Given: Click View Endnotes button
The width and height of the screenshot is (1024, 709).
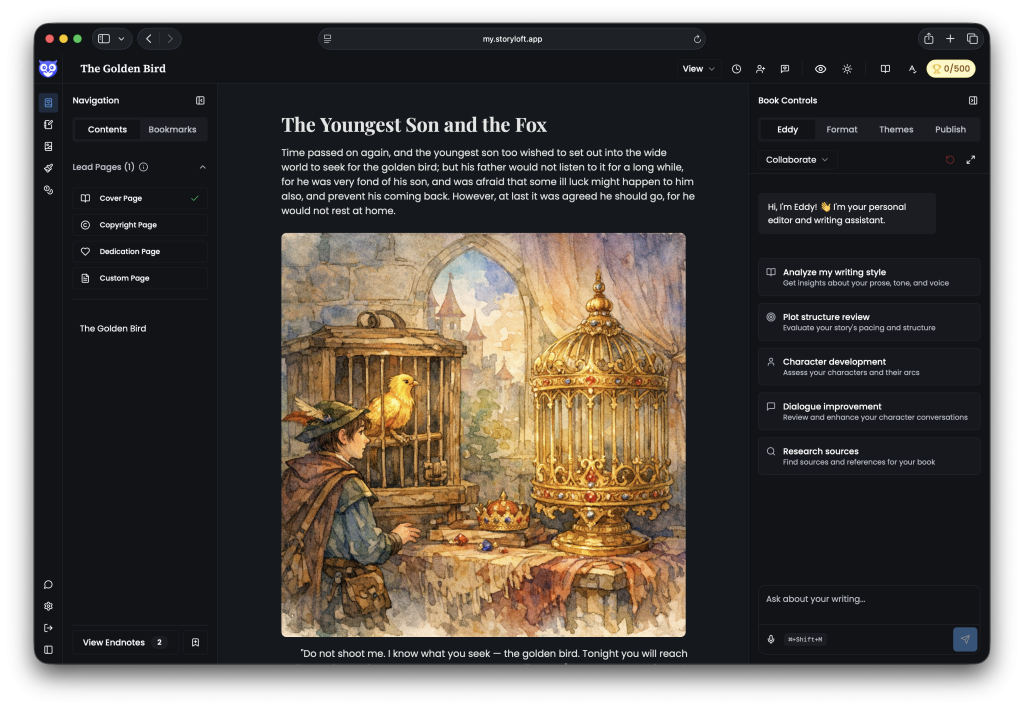Looking at the screenshot, I should [x=125, y=642].
